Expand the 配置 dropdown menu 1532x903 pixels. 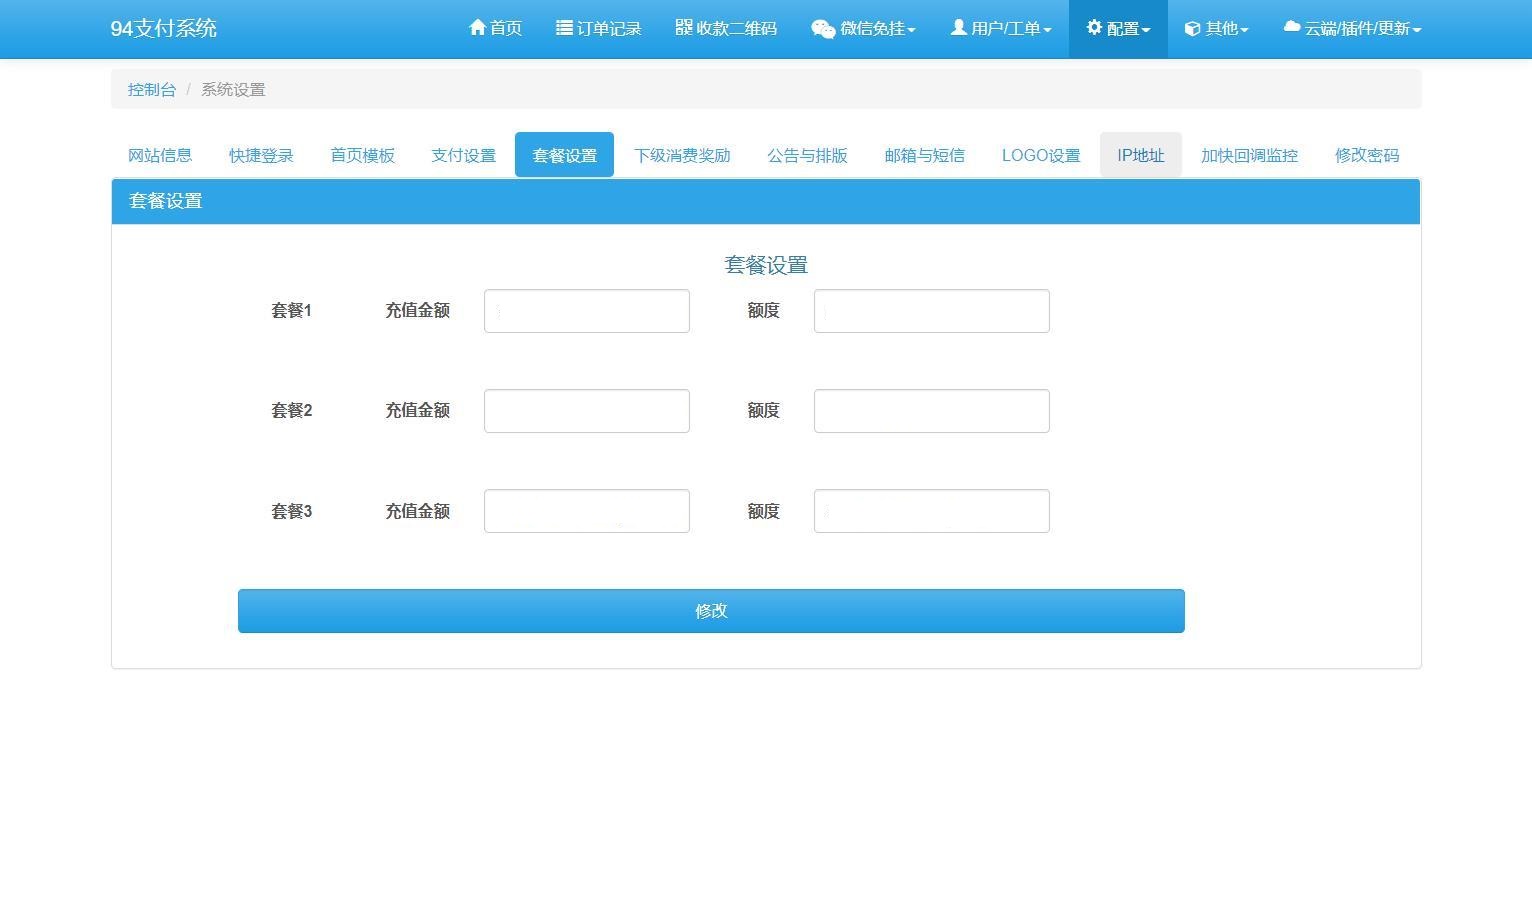tap(1117, 28)
